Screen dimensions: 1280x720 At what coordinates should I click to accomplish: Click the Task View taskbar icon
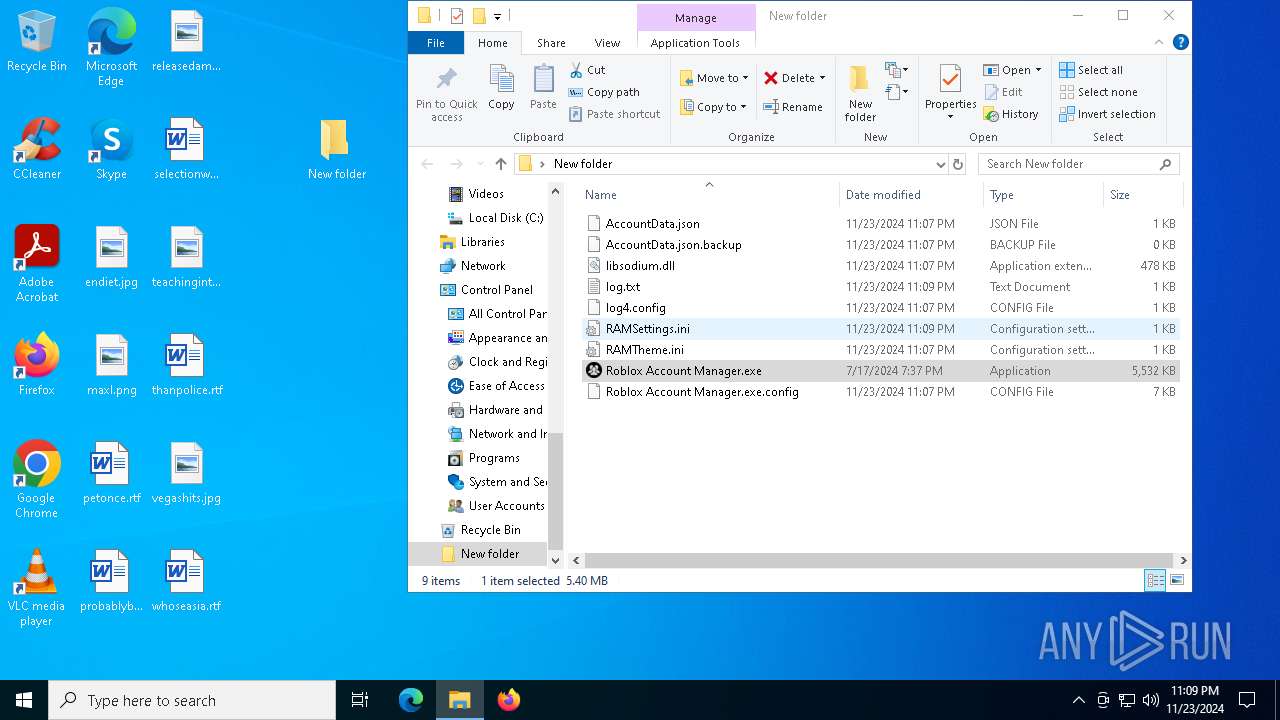click(360, 700)
